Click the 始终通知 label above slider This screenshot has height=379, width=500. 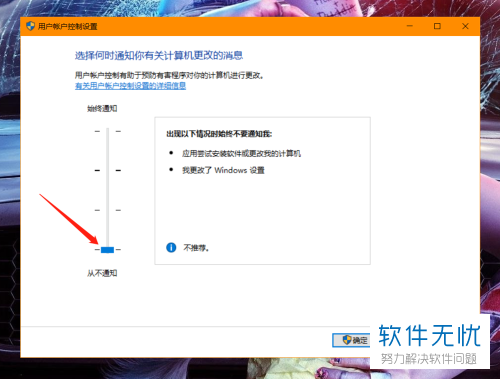click(x=102, y=108)
